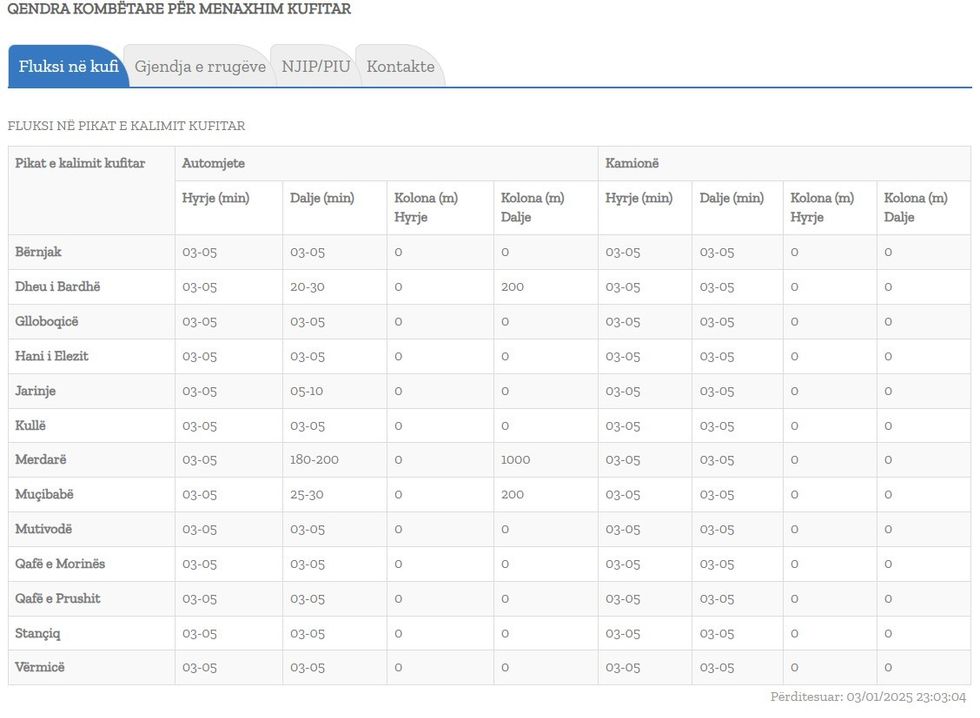Click Dheu i Bardhë exit time 20-30
The width and height of the screenshot is (980, 718).
point(307,287)
